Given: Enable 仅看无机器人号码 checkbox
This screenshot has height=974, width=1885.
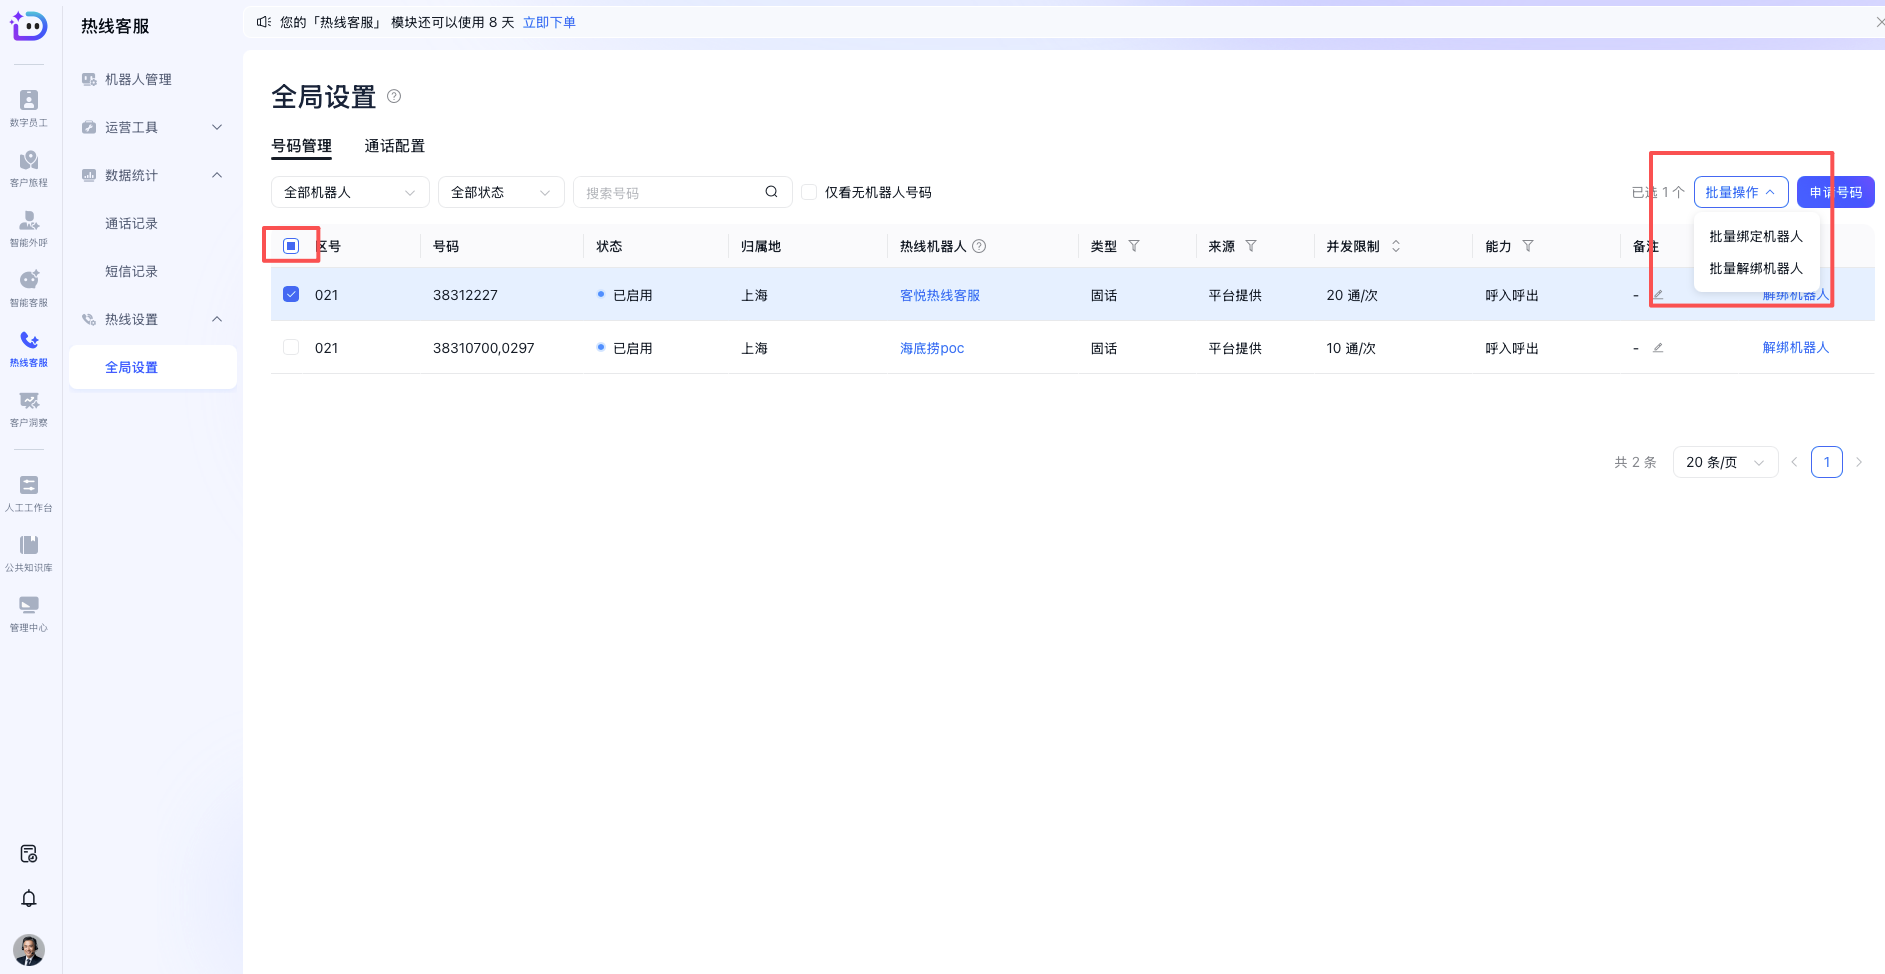Looking at the screenshot, I should point(809,192).
